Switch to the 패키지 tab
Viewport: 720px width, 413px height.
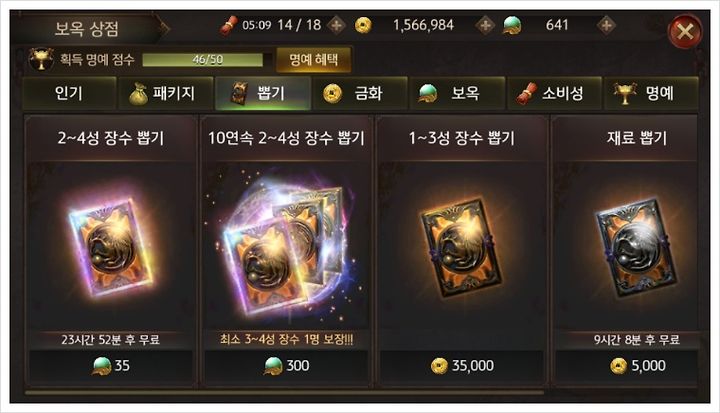tap(165, 93)
